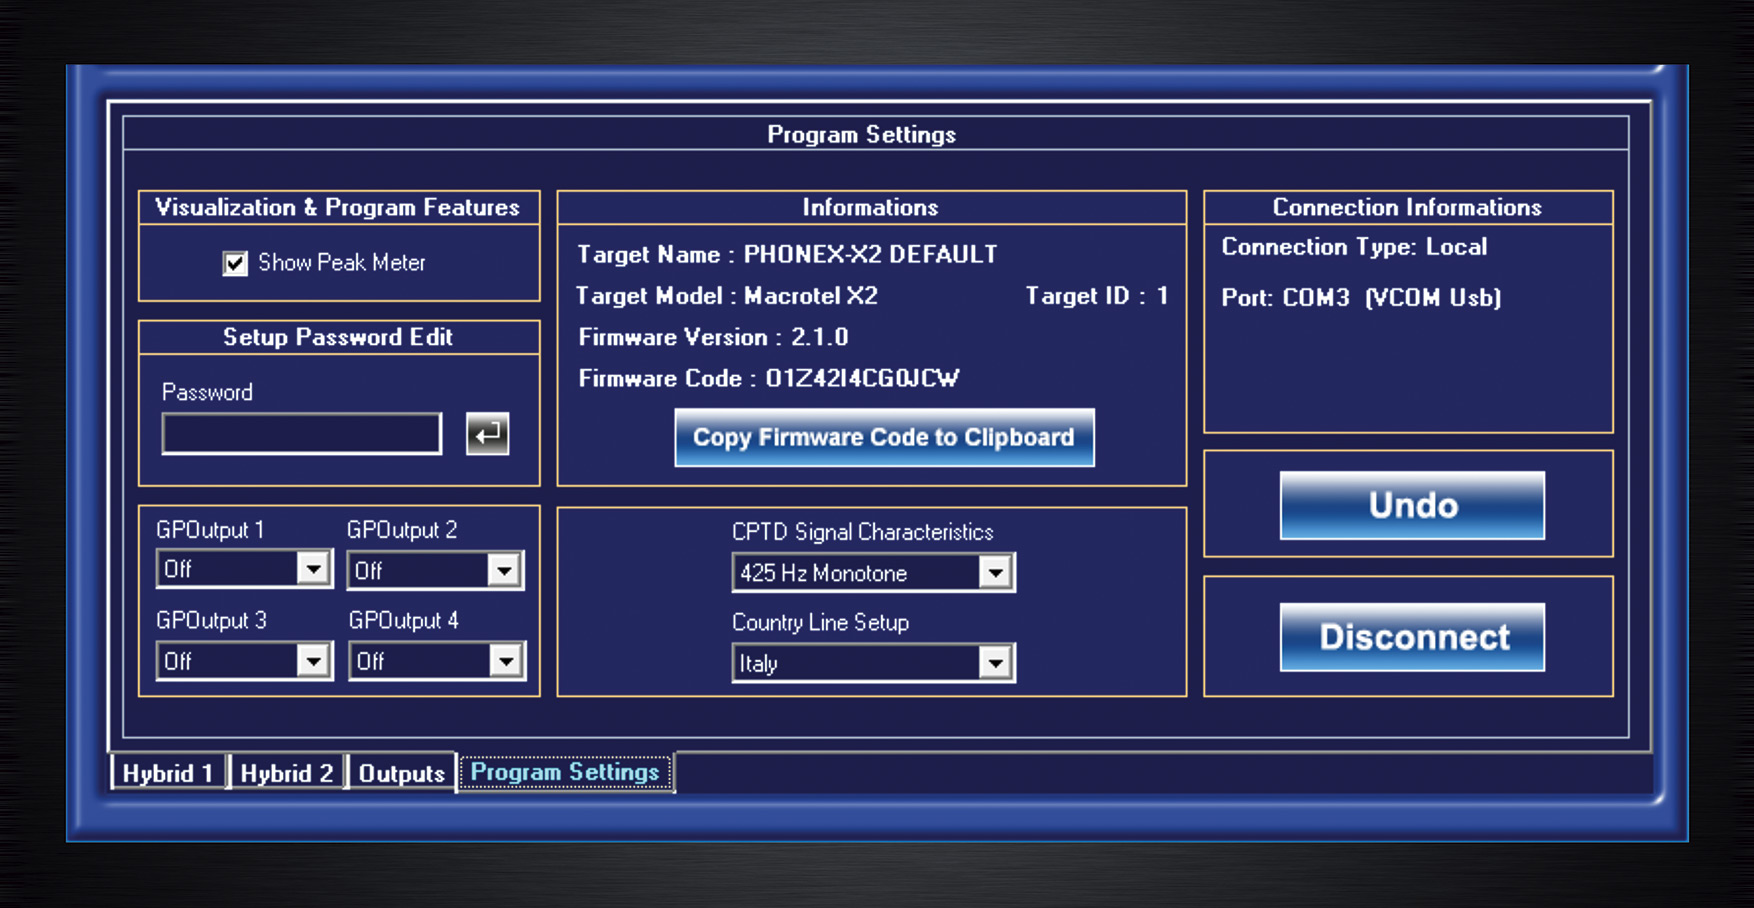Click the Target Name PHONEX-X2 DEFAULT text
This screenshot has width=1754, height=908.
pos(870,255)
